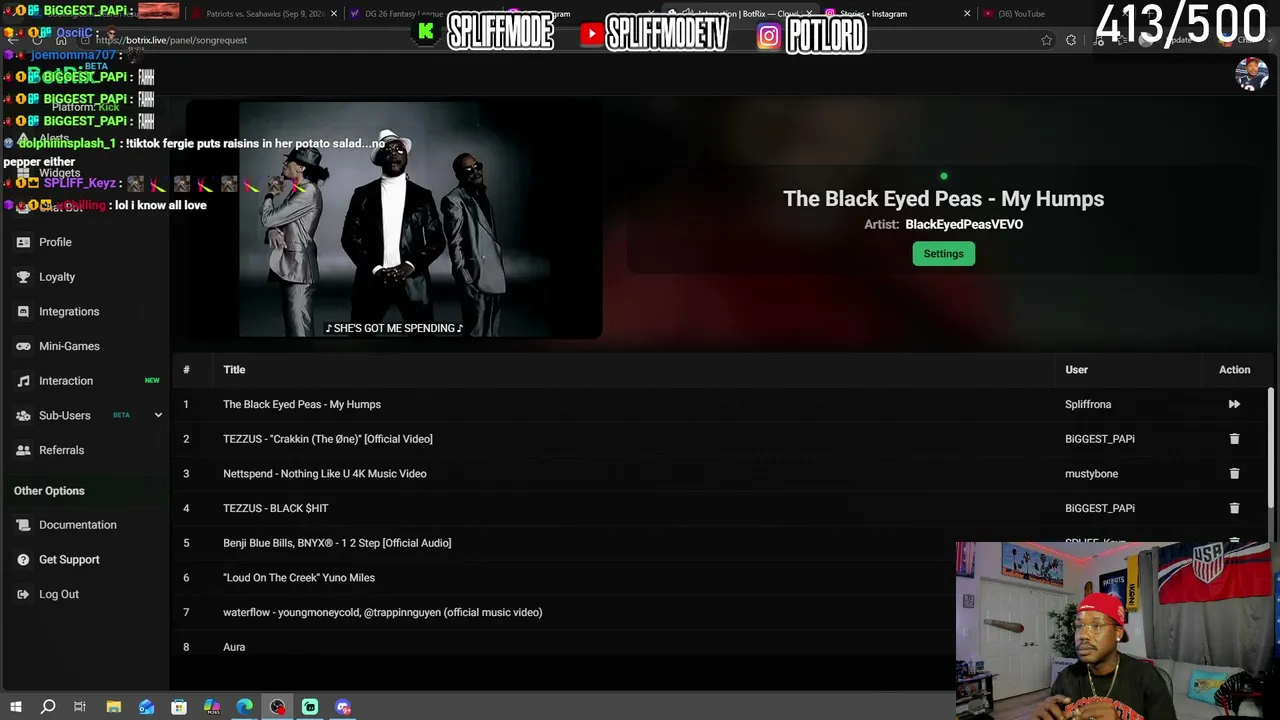Open green Kick app on taskbar

click(x=310, y=707)
